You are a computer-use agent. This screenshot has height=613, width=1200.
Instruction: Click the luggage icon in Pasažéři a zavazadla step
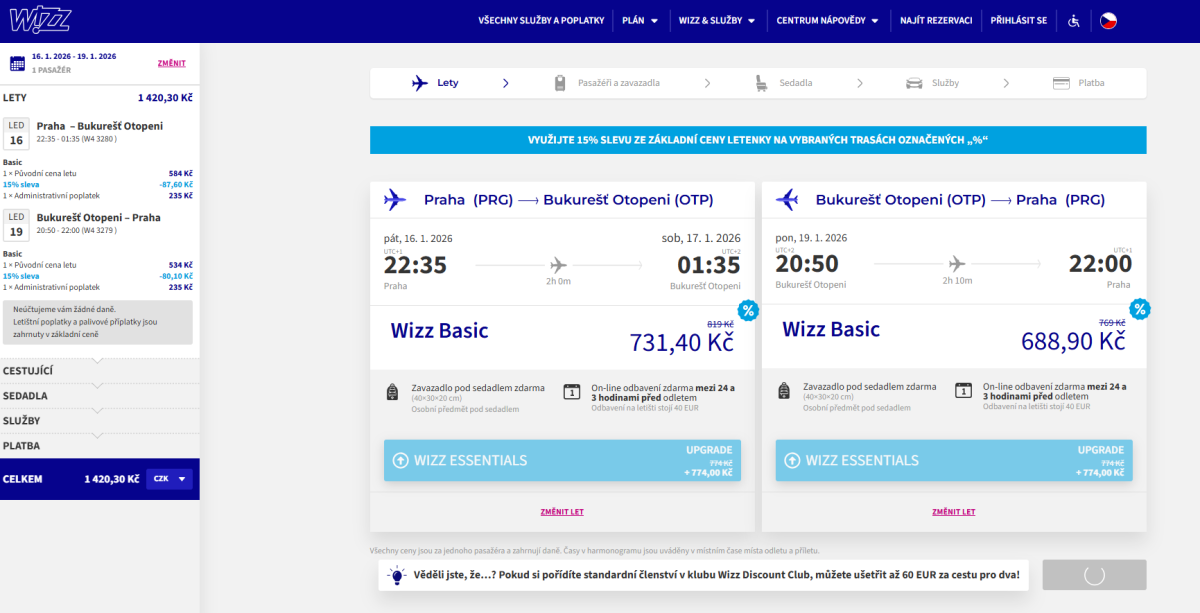pyautogui.click(x=561, y=83)
